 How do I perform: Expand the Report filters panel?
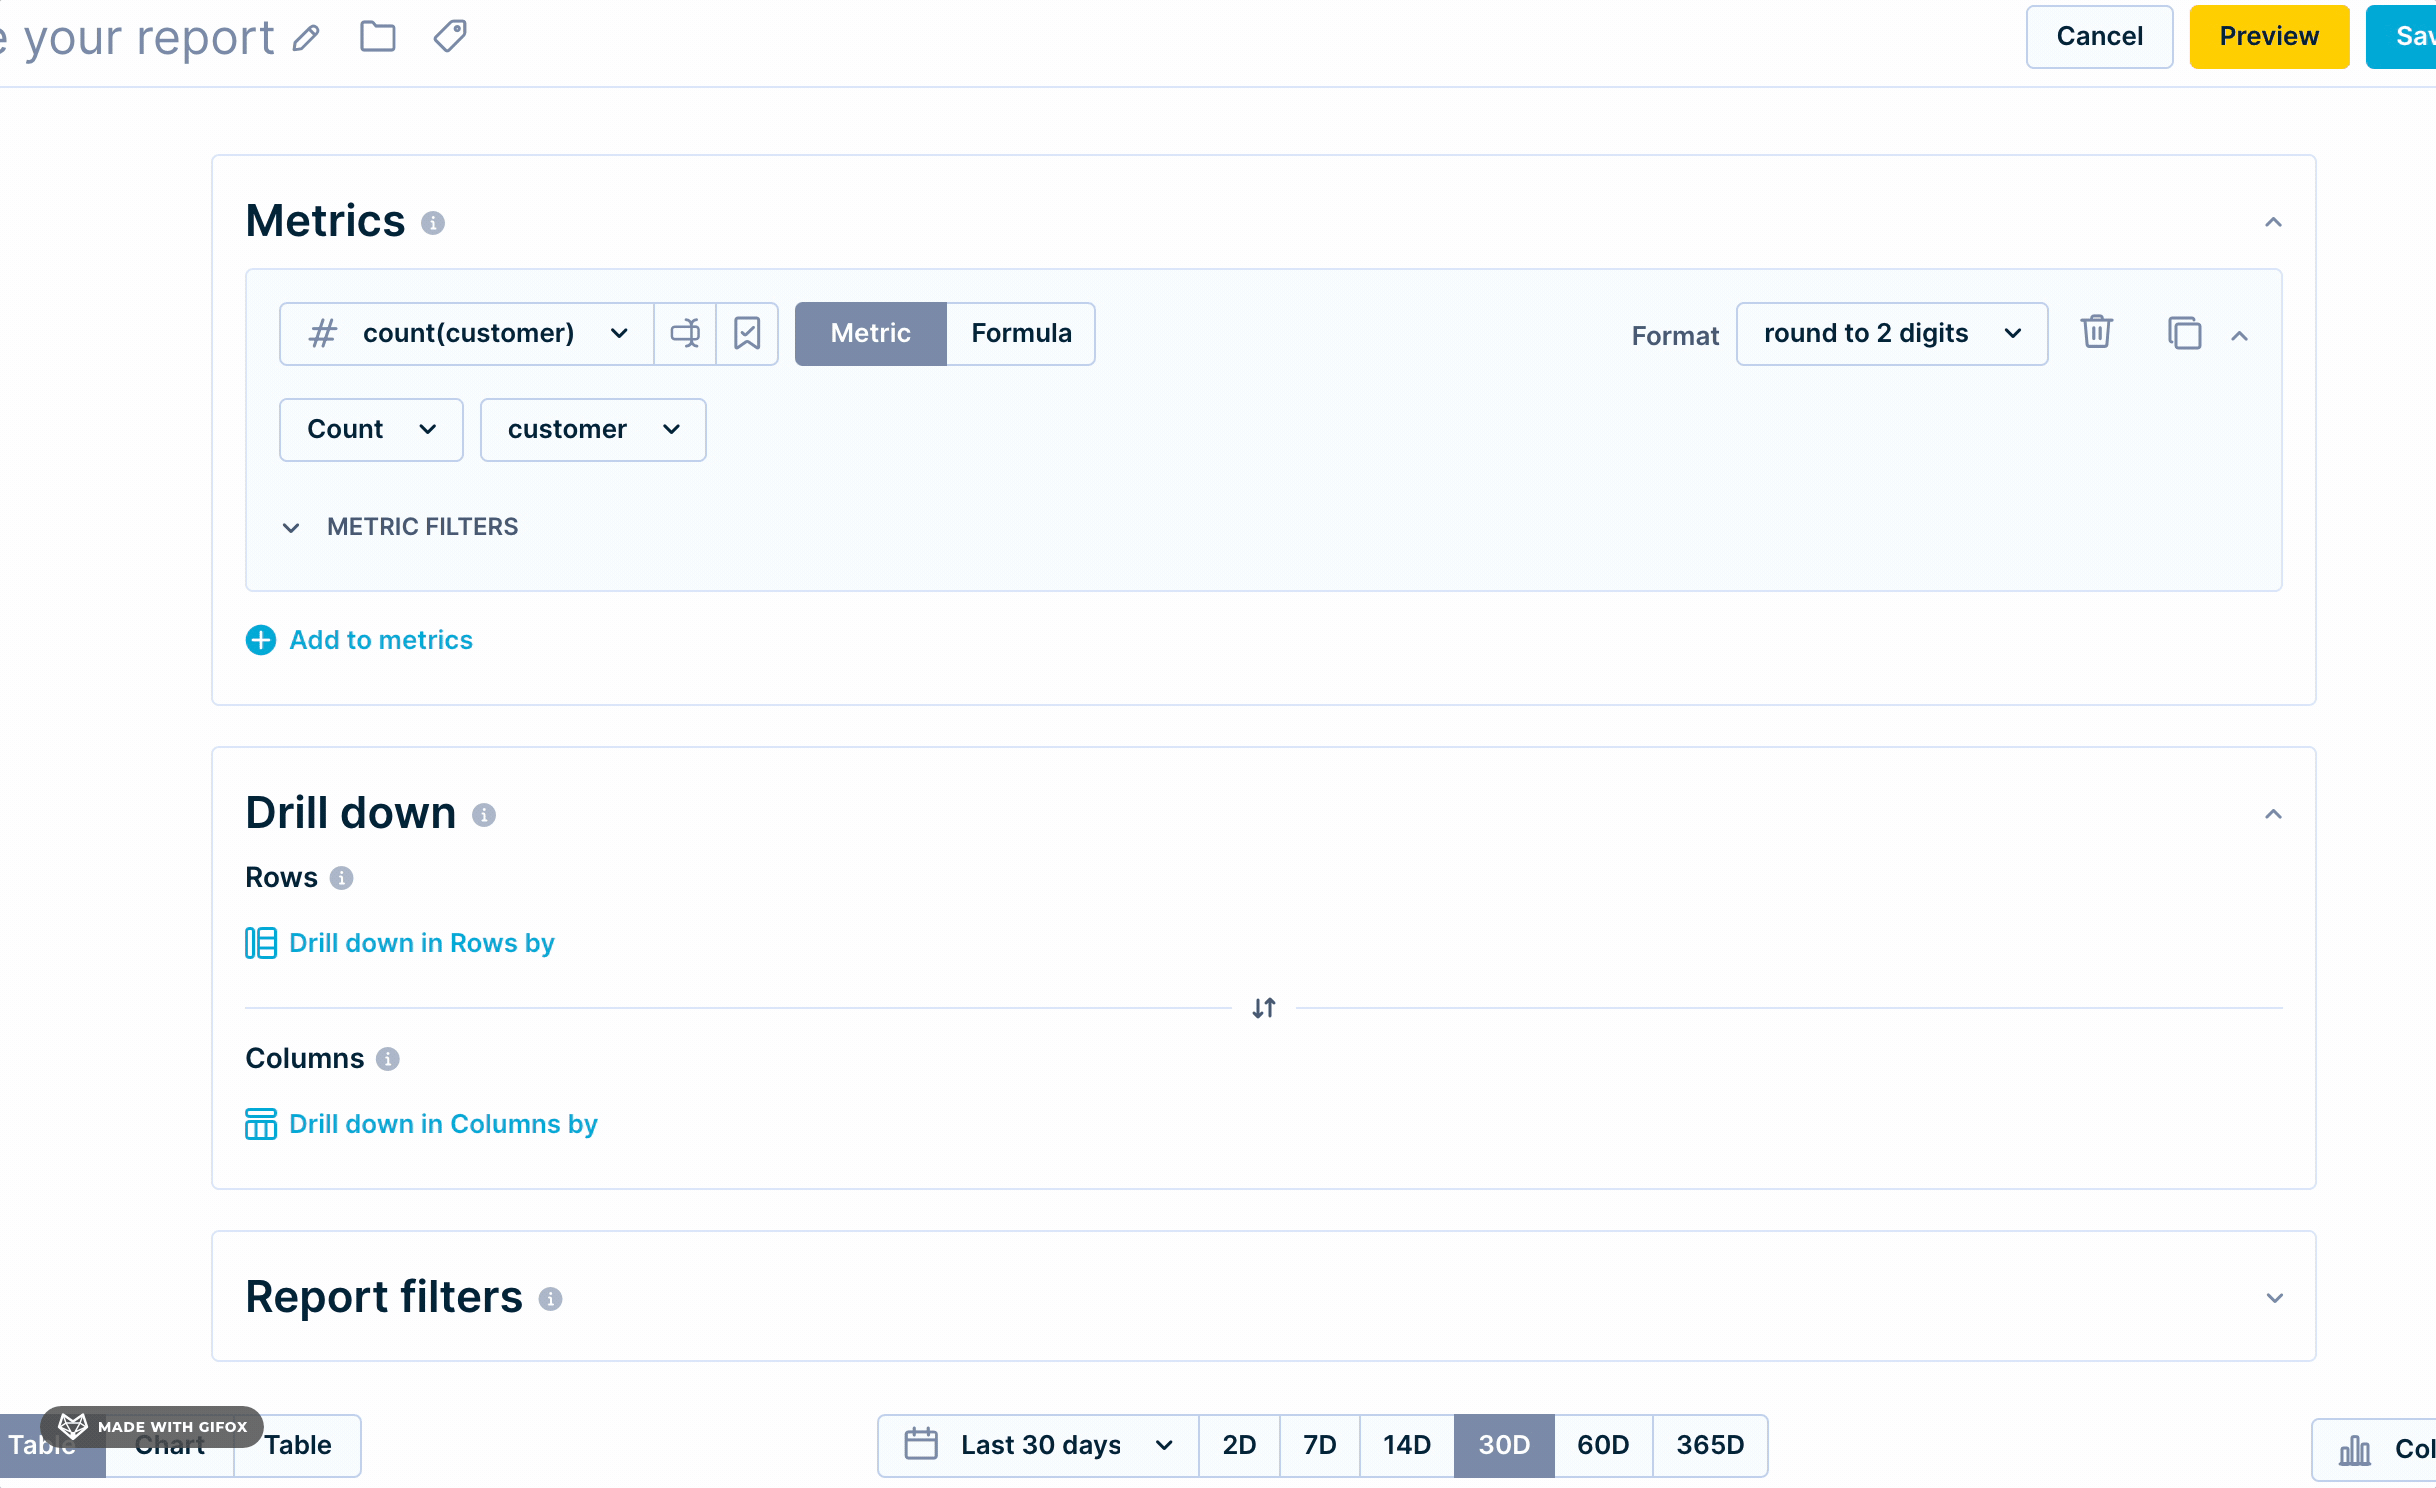coord(2274,1298)
